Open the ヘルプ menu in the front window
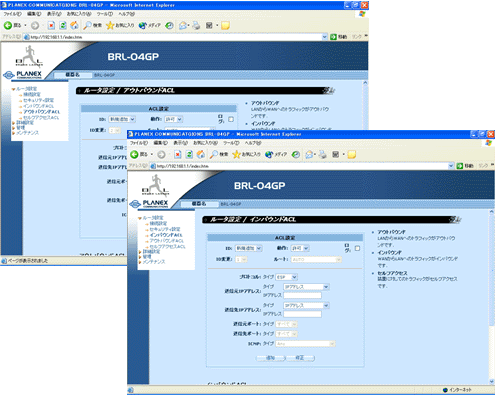The width and height of the screenshot is (500, 400). pyautogui.click(x=253, y=143)
